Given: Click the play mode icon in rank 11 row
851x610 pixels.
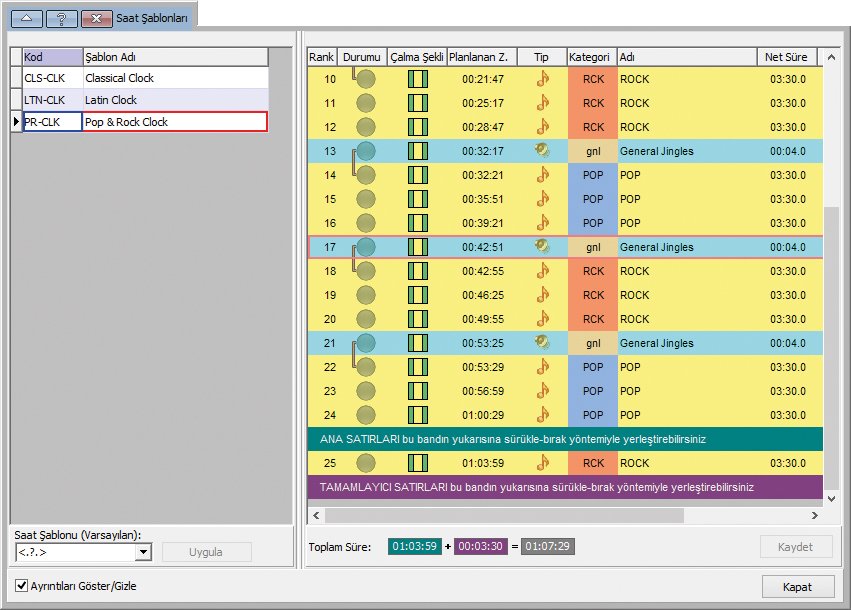Looking at the screenshot, I should pos(417,103).
